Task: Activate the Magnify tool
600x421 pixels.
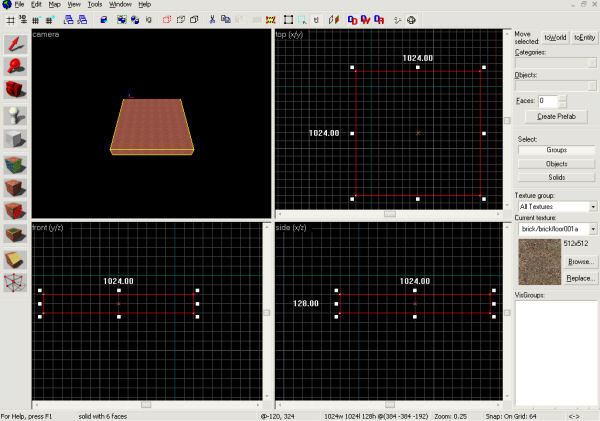Action: (x=15, y=67)
